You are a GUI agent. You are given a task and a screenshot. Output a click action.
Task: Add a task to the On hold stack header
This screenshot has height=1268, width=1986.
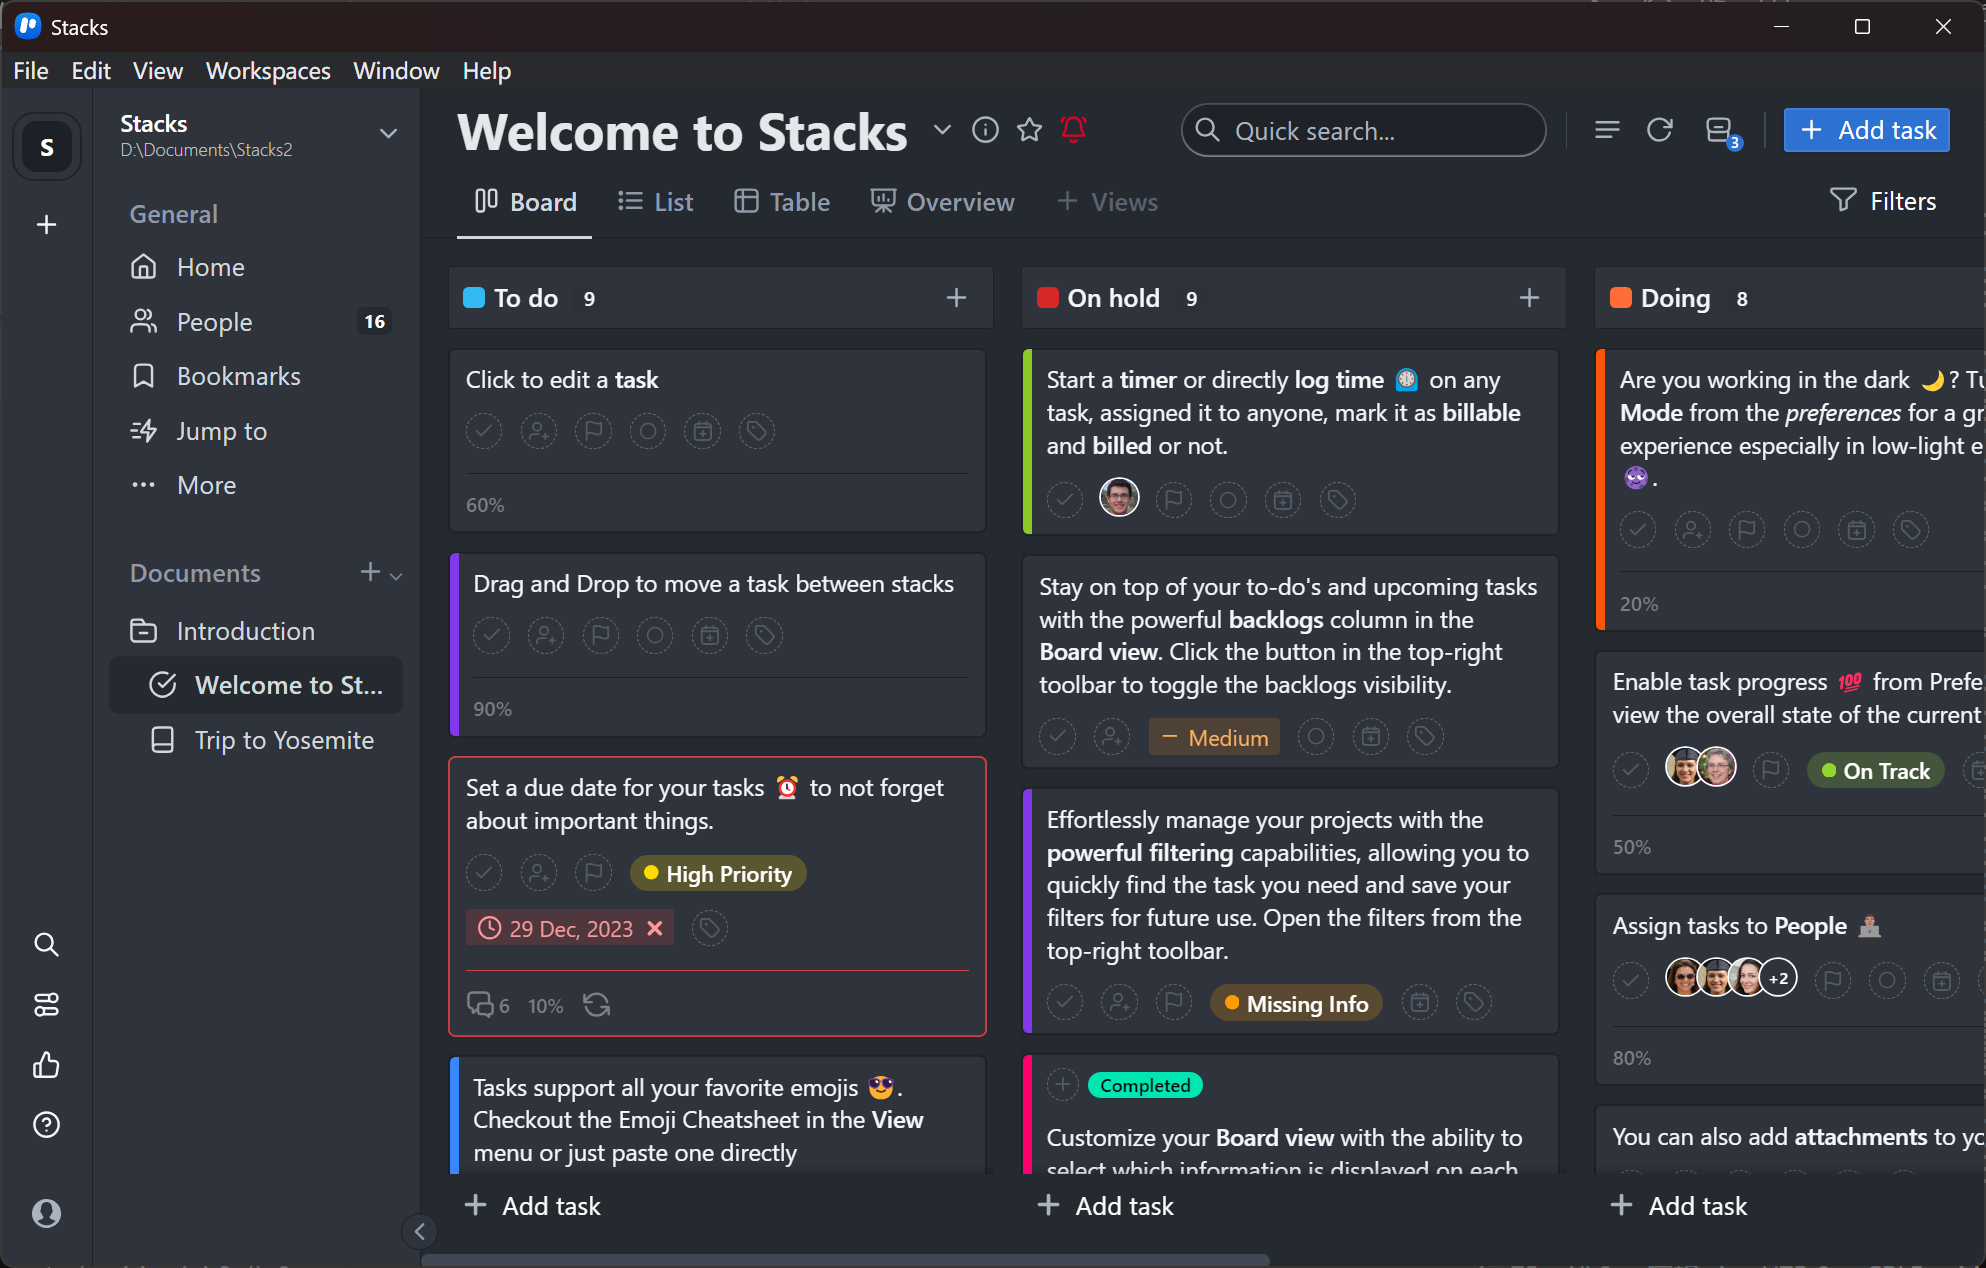click(x=1529, y=298)
